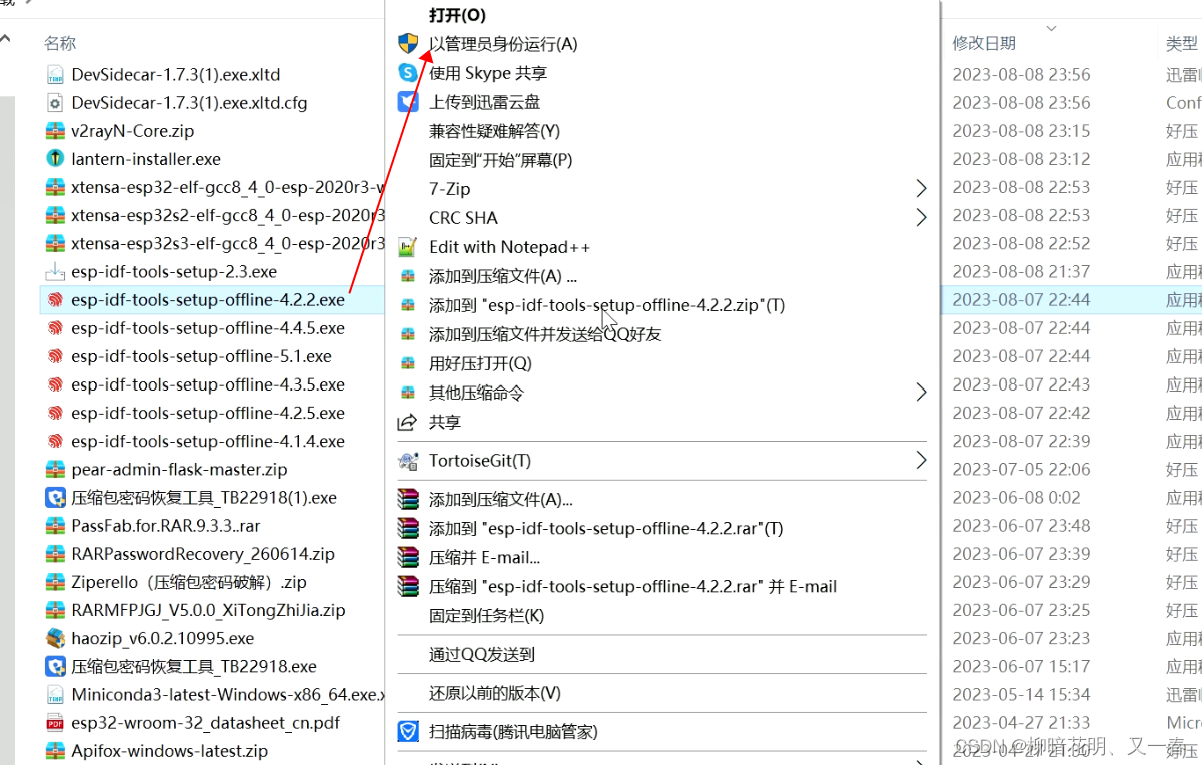Expand the TortoiseGit(T) submenu arrow
Viewport: 1202px width, 765px height.
click(921, 461)
